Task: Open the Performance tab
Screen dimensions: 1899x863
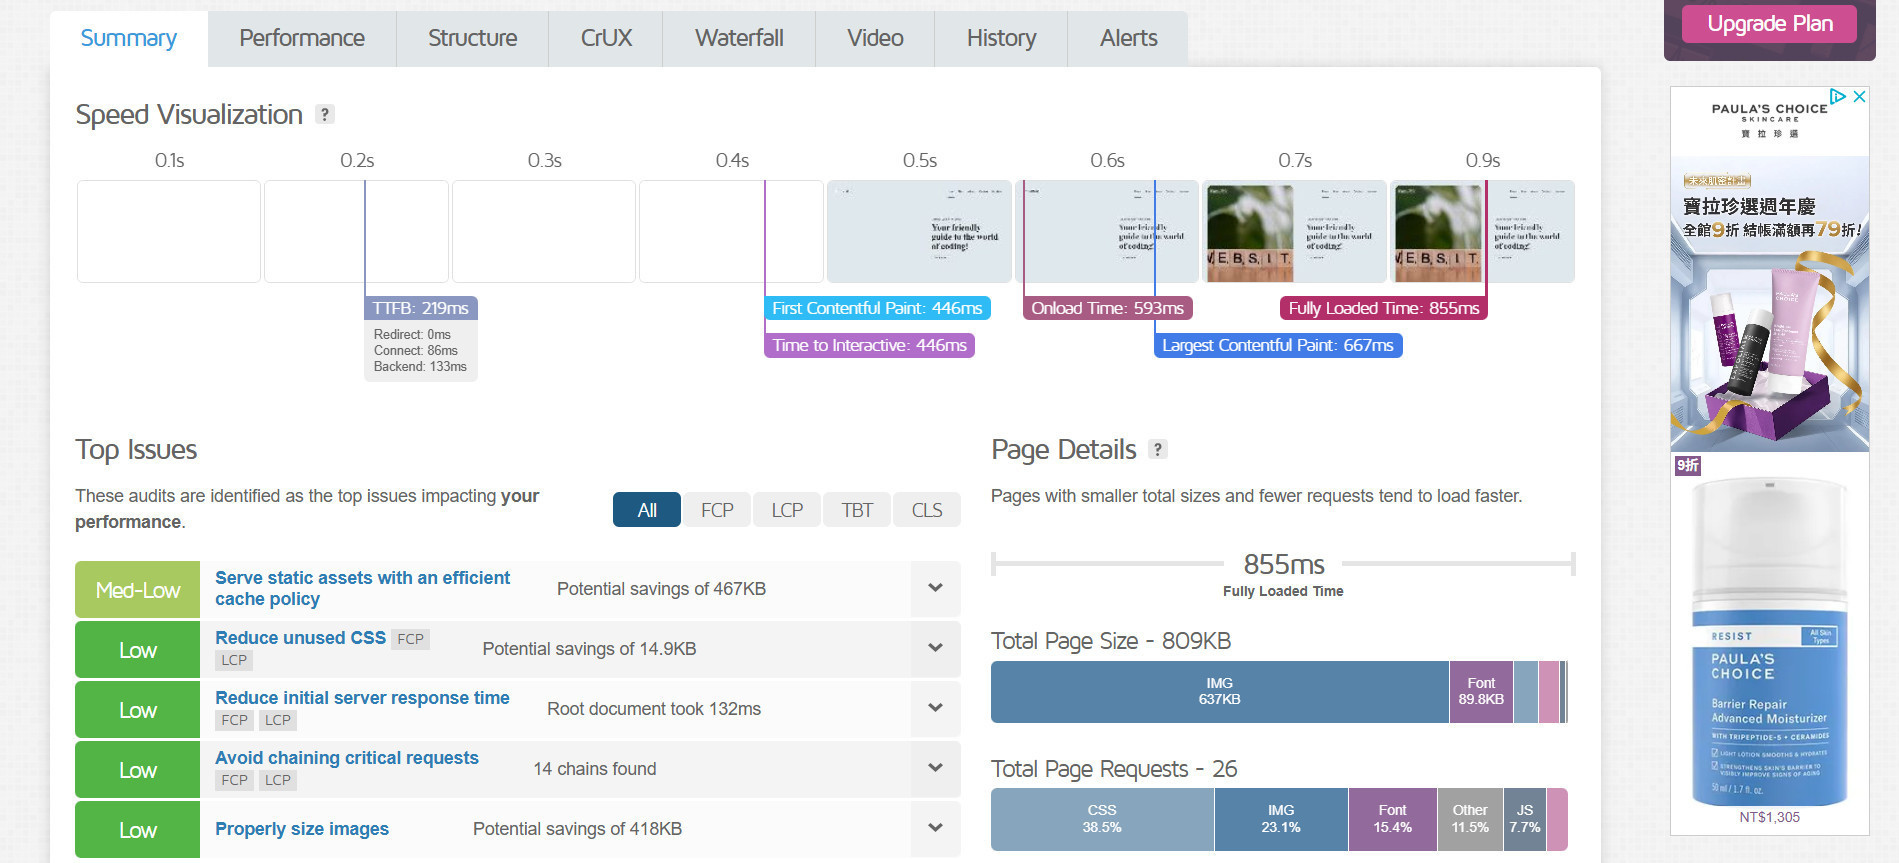Action: [x=302, y=38]
